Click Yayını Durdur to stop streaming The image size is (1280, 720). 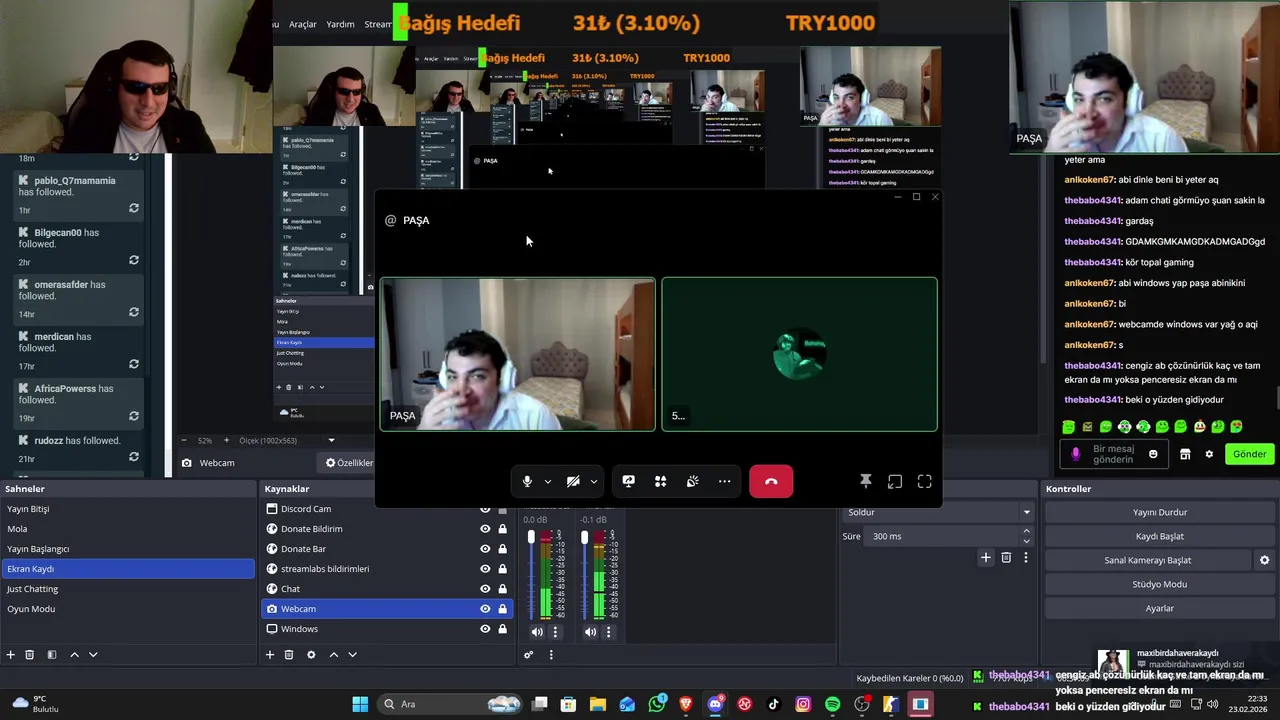[x=1159, y=512]
